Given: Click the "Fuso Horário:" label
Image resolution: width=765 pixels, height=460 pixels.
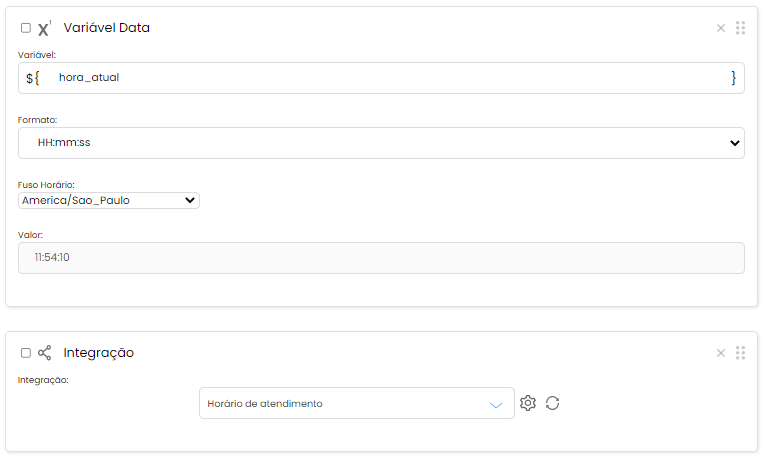Looking at the screenshot, I should click(46, 185).
